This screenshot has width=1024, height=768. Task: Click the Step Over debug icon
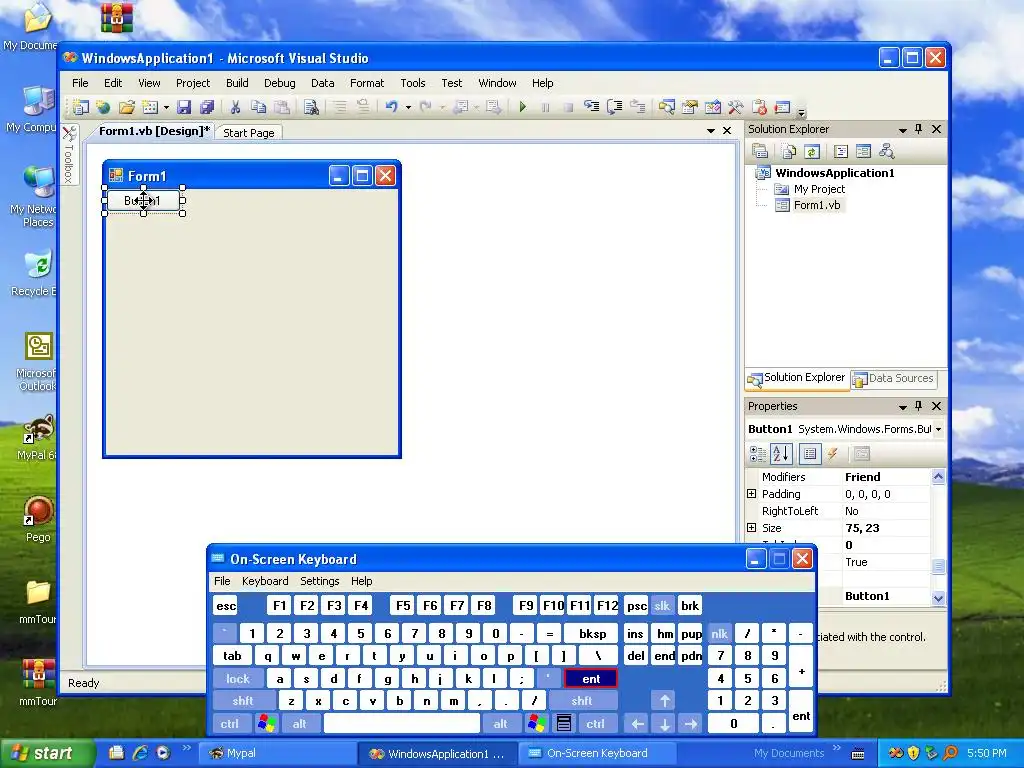[x=615, y=106]
